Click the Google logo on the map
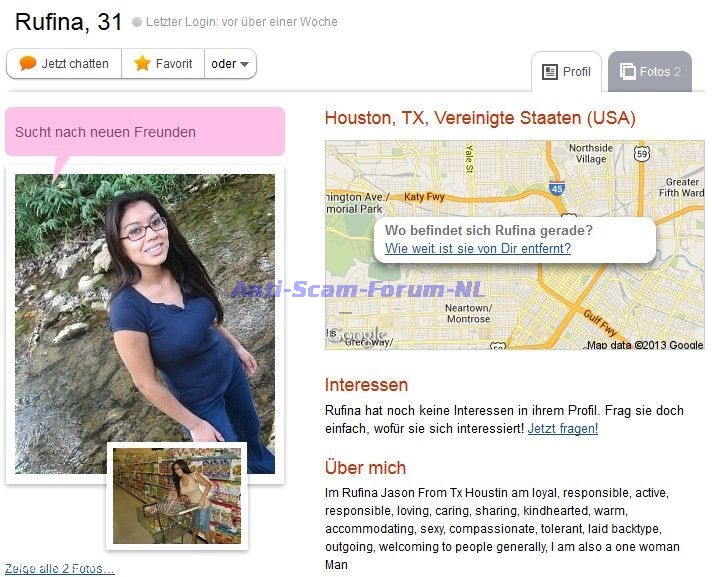The width and height of the screenshot is (712, 577). pyautogui.click(x=357, y=335)
